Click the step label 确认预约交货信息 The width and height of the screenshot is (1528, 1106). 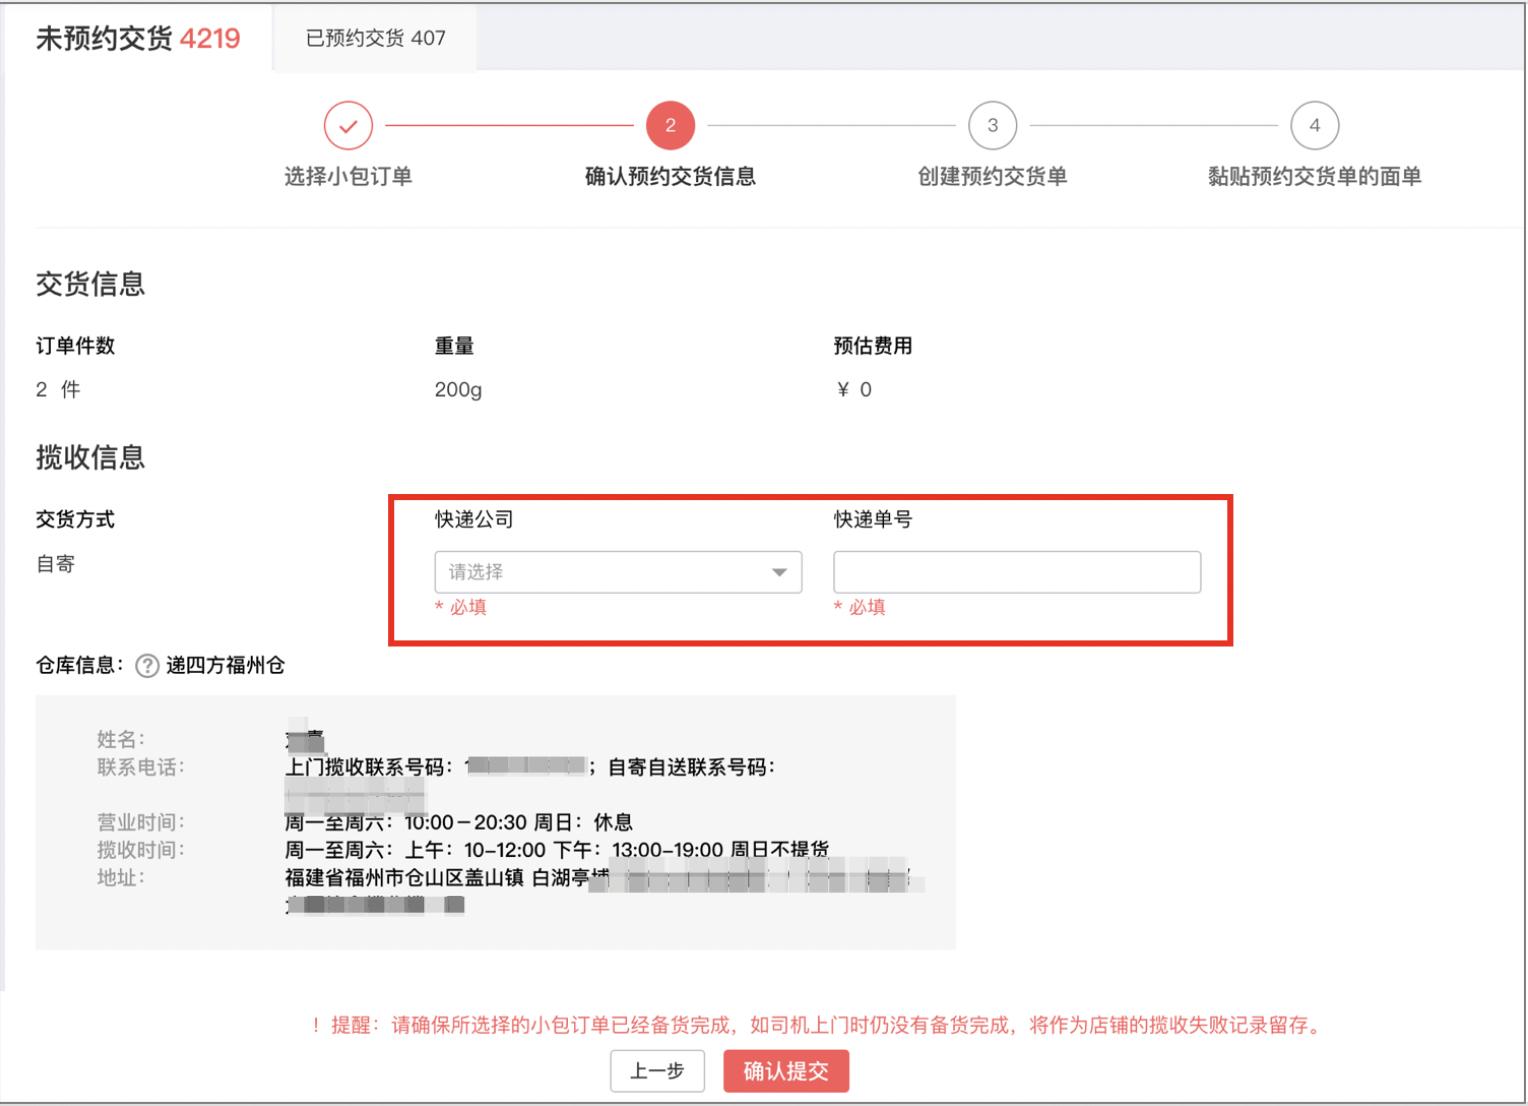pyautogui.click(x=669, y=176)
